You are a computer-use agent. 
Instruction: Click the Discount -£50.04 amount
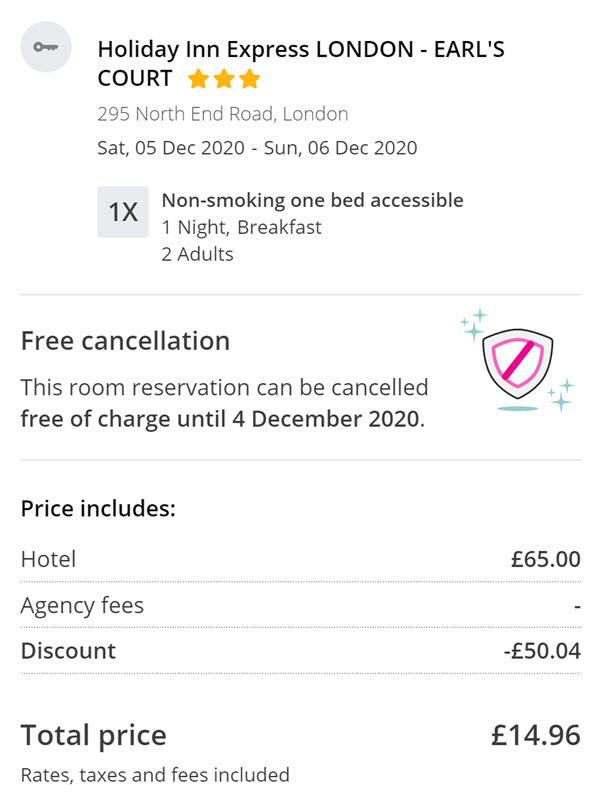click(x=542, y=651)
